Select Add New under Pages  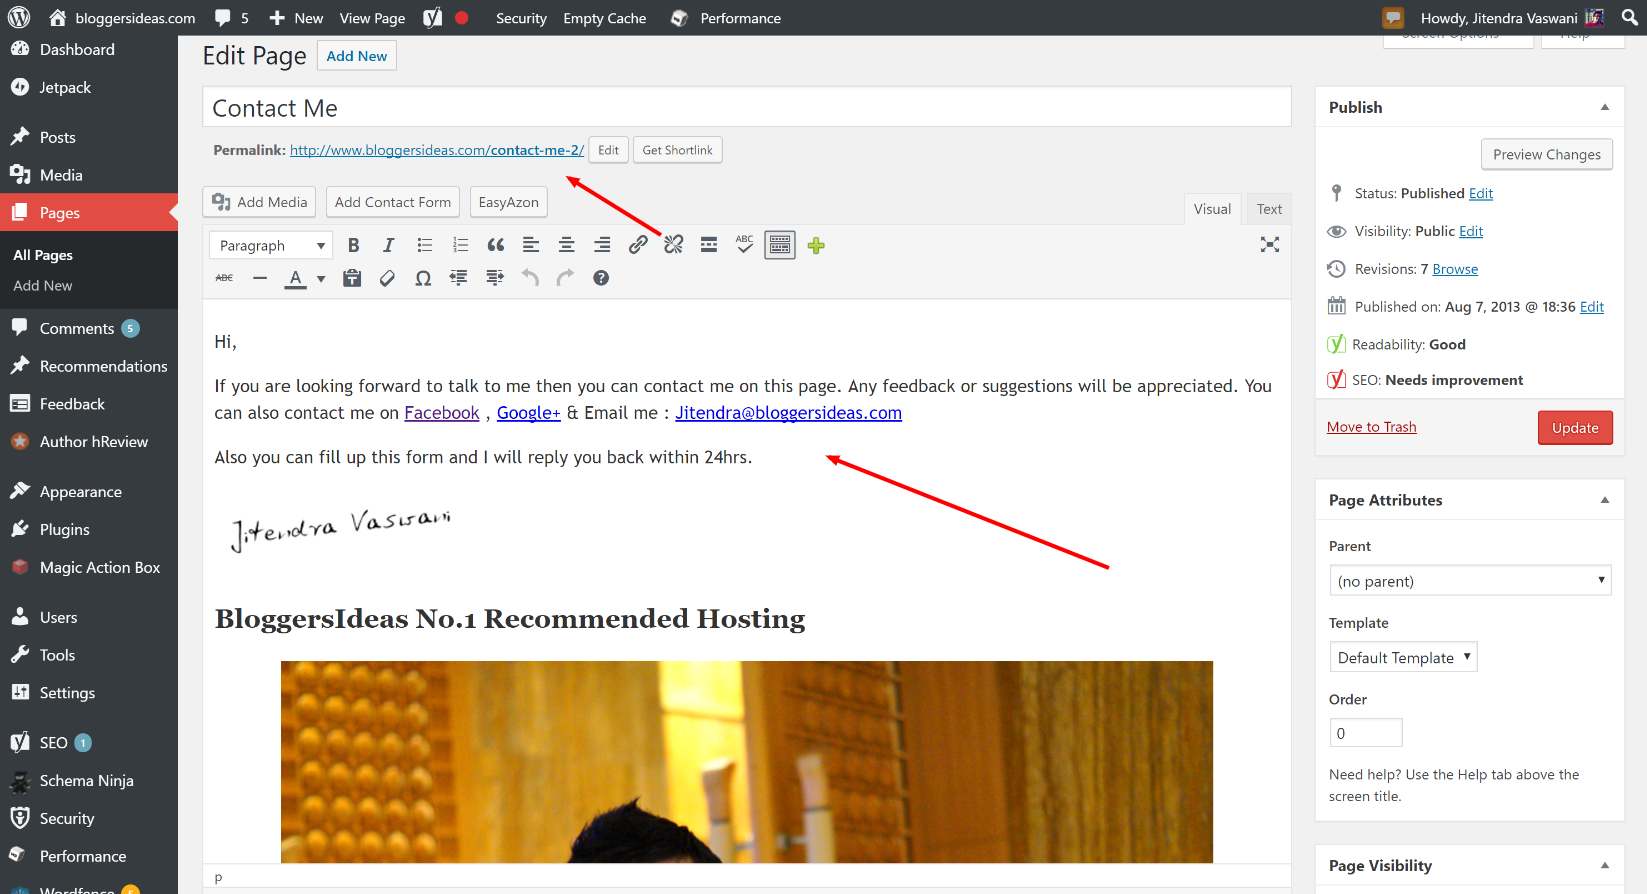click(x=43, y=285)
